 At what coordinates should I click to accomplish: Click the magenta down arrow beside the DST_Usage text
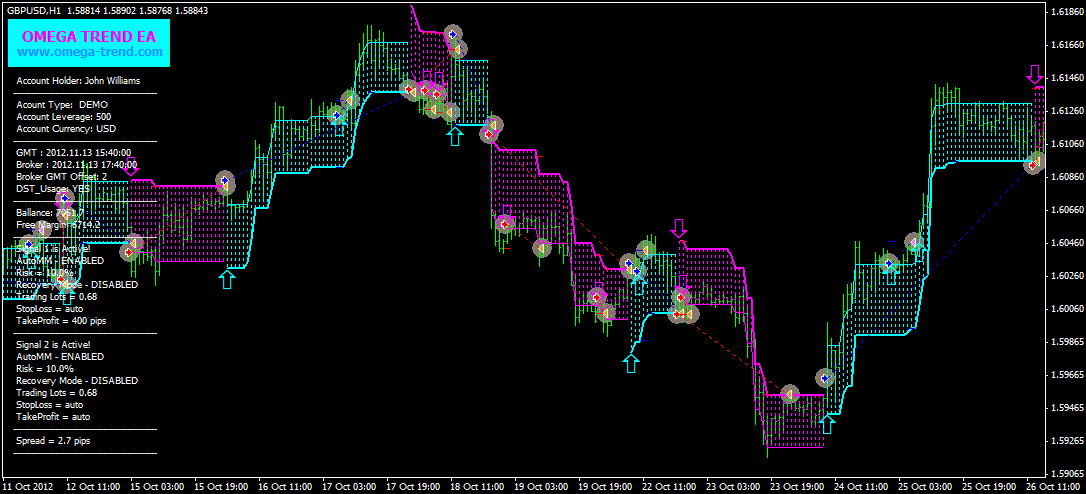tap(130, 167)
